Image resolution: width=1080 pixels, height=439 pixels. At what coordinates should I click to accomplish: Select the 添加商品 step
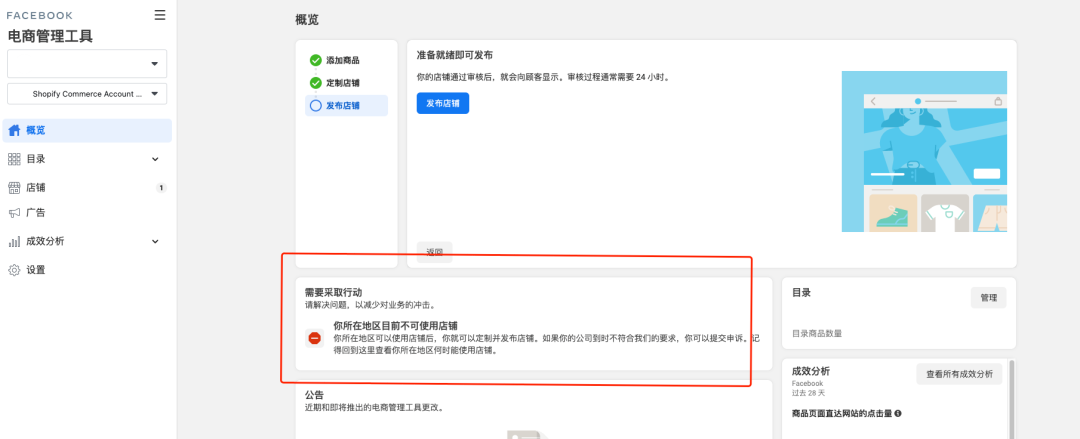[343, 60]
